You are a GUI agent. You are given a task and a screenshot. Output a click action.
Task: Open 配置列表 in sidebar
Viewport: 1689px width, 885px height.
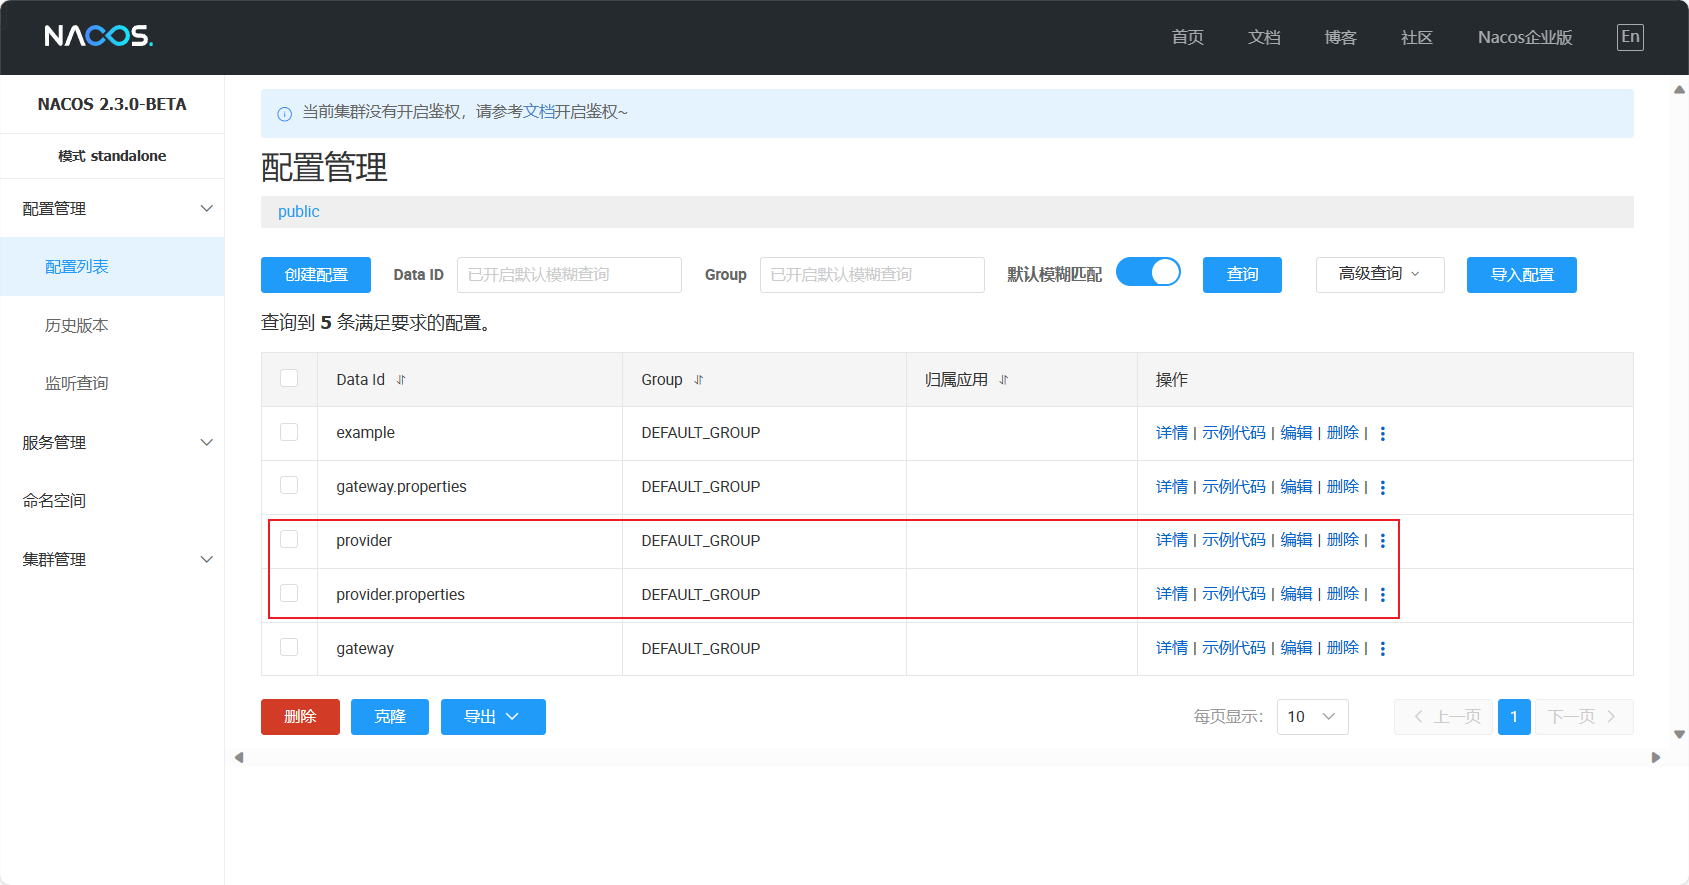point(112,267)
